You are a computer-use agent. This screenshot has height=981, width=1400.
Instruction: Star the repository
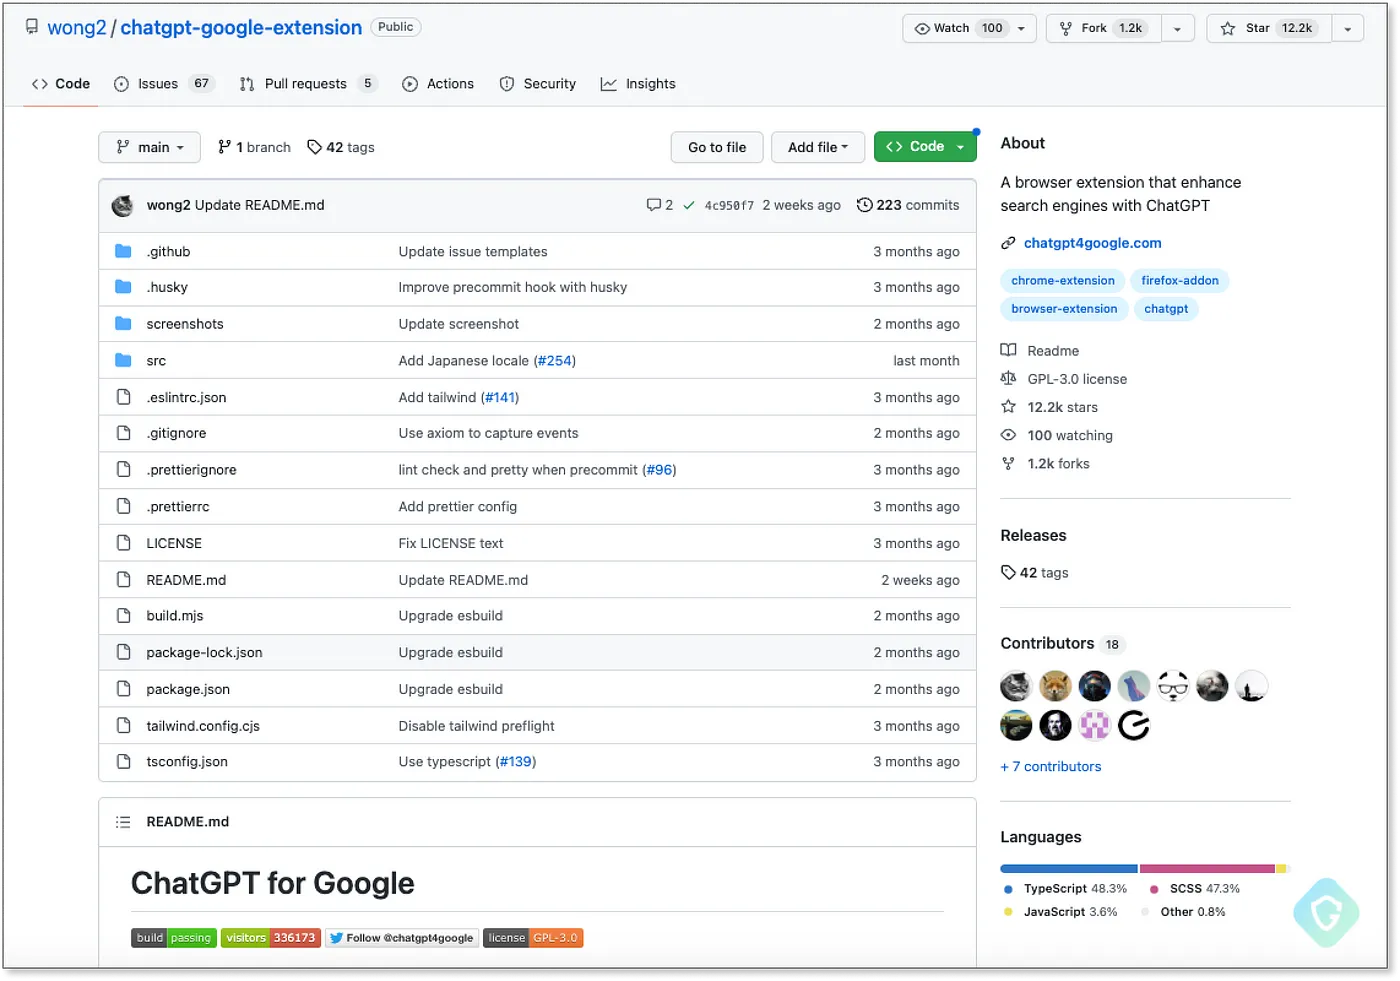point(1269,28)
